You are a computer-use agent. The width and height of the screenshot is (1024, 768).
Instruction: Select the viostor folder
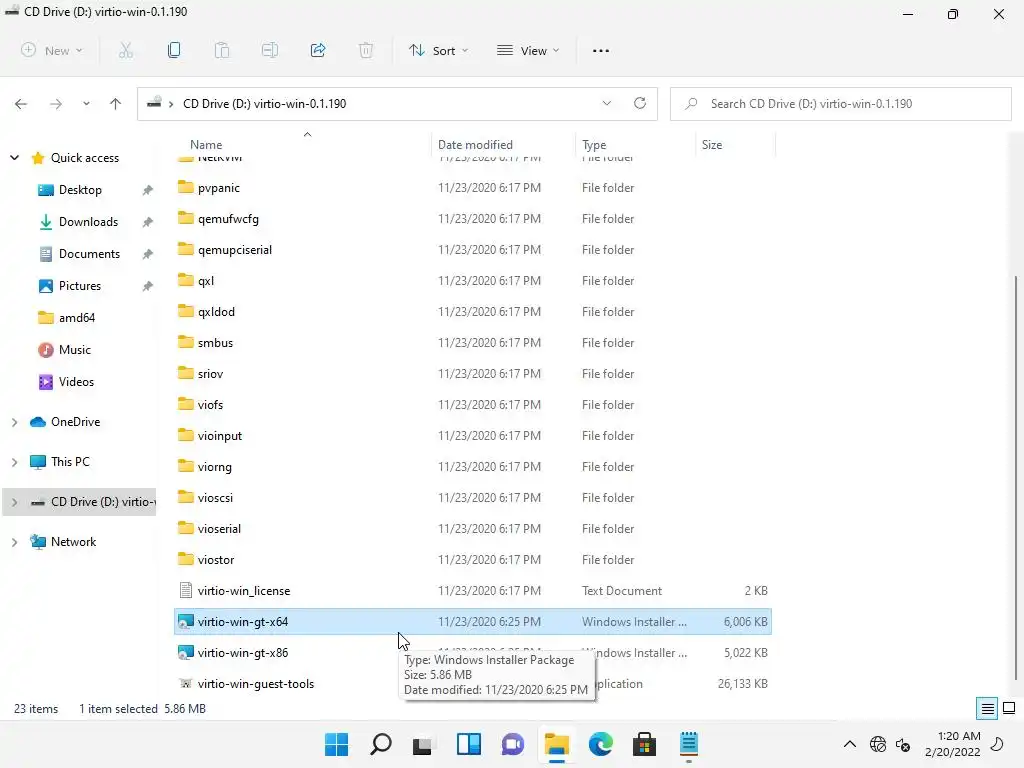tap(216, 560)
